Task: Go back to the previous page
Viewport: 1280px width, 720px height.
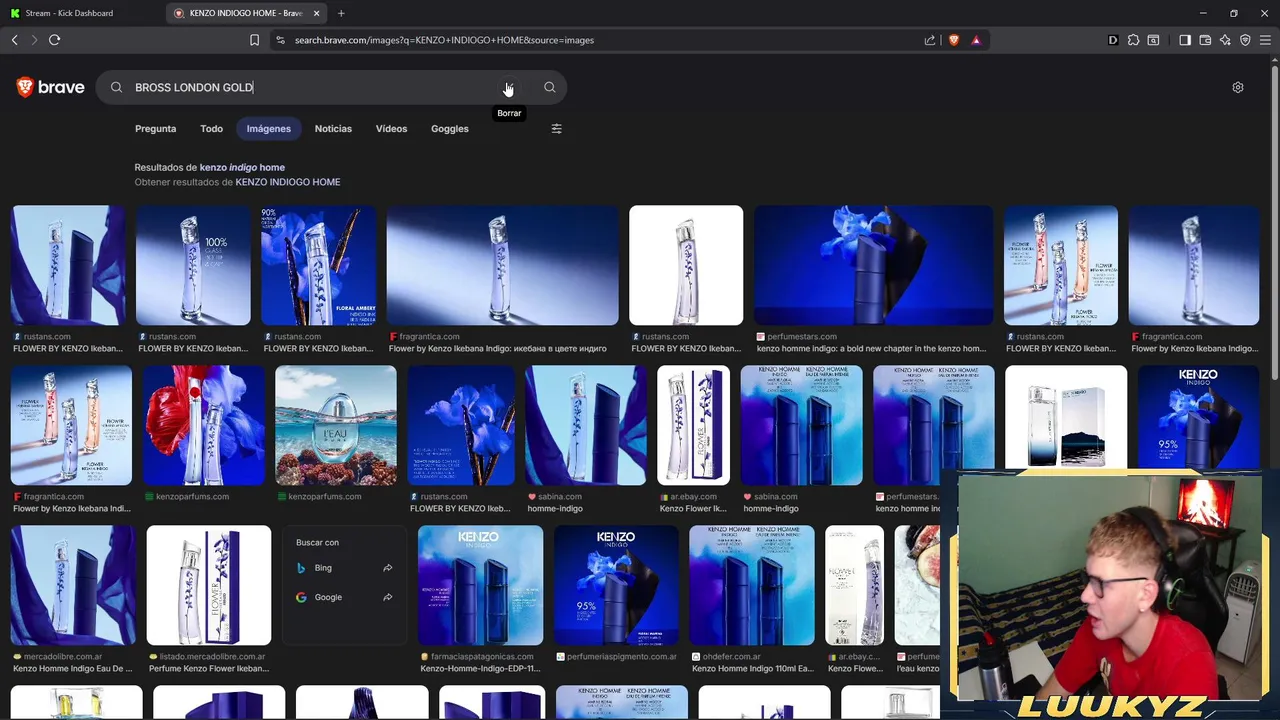Action: (x=14, y=40)
